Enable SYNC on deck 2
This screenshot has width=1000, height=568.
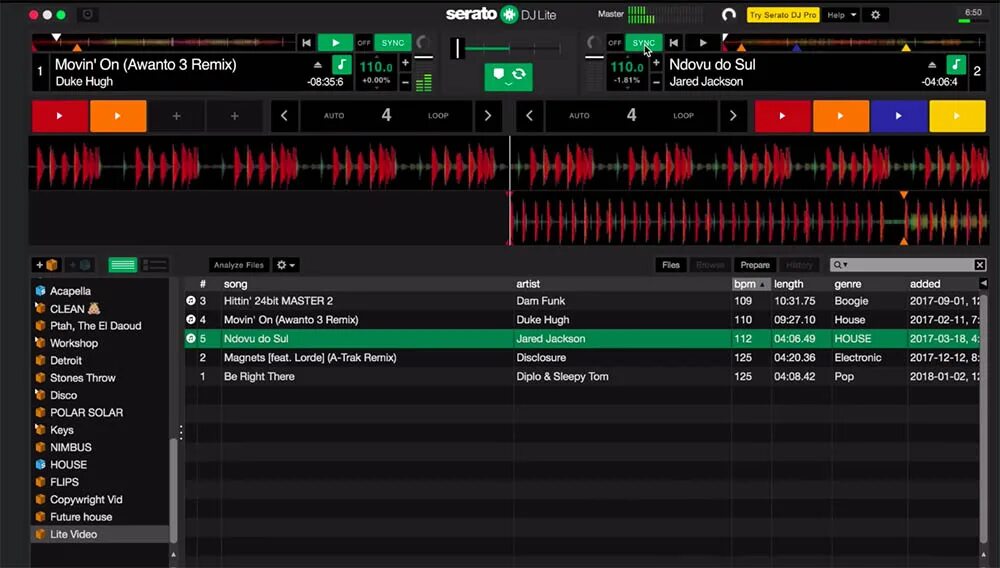[643, 43]
